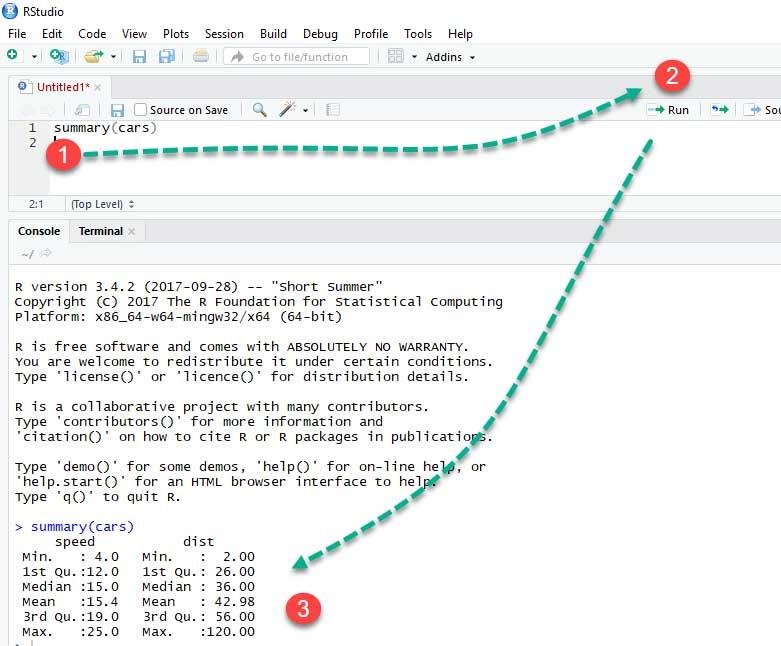Image resolution: width=781 pixels, height=646 pixels.
Task: Click the Show in new window icon
Action: [82, 110]
